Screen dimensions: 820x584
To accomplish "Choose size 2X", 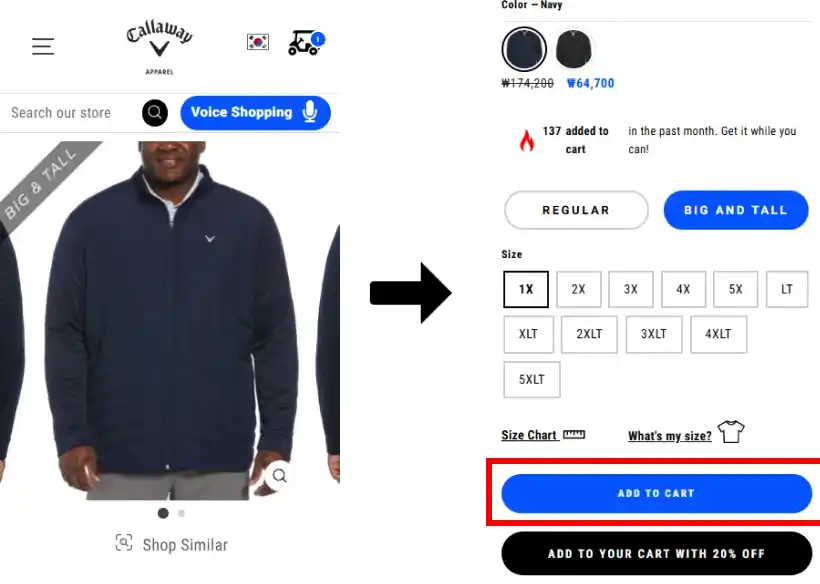I will 578,289.
